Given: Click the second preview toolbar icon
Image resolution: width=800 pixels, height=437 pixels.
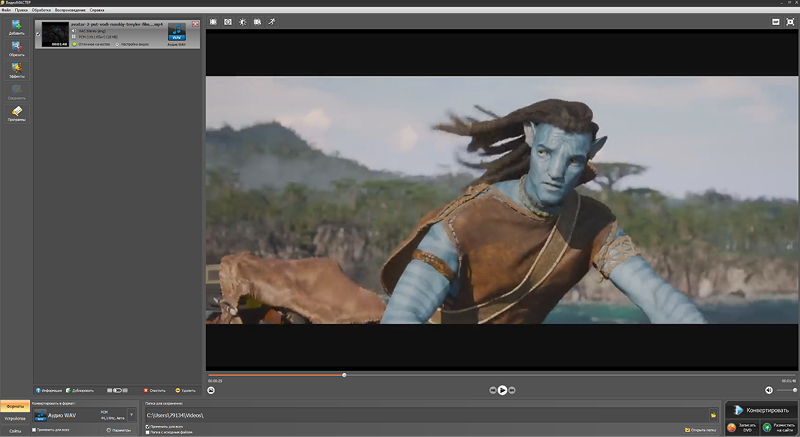Looking at the screenshot, I should coord(228,22).
